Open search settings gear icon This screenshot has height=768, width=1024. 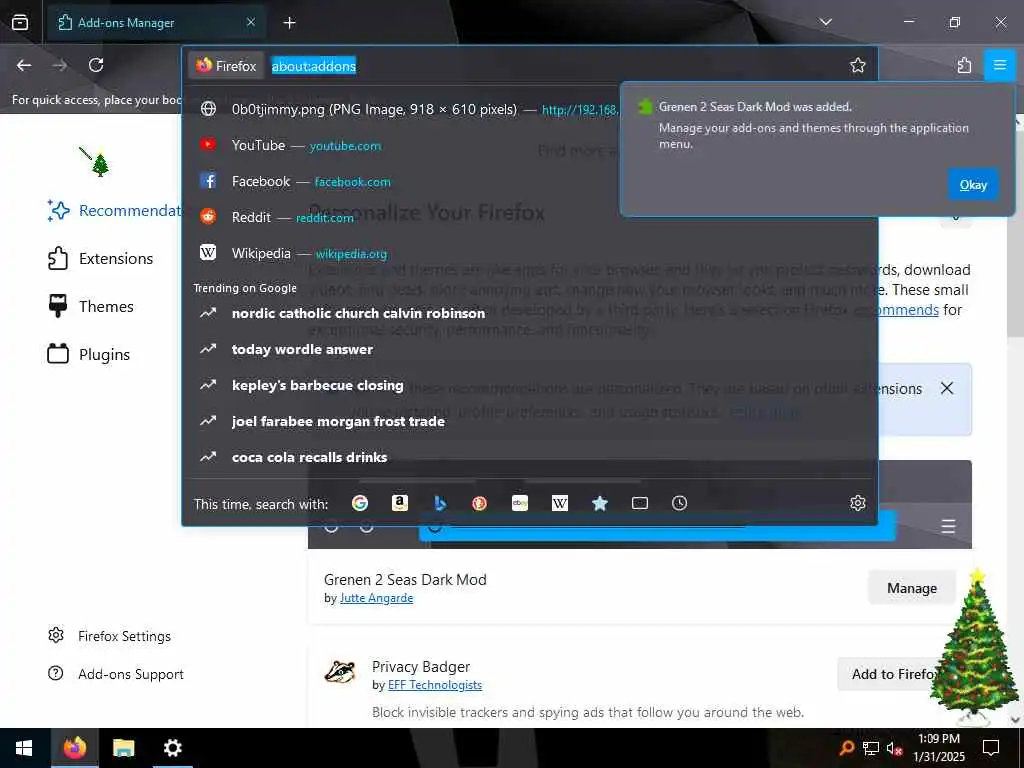(857, 503)
